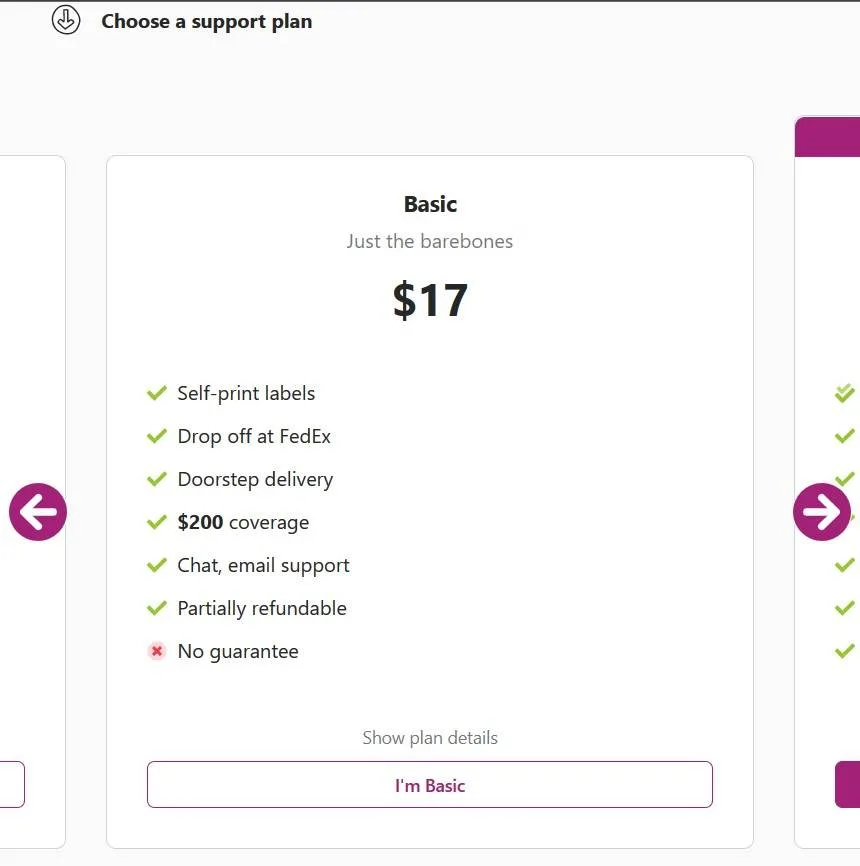The width and height of the screenshot is (860, 866).
Task: Click the Basic plan title
Action: click(x=430, y=204)
